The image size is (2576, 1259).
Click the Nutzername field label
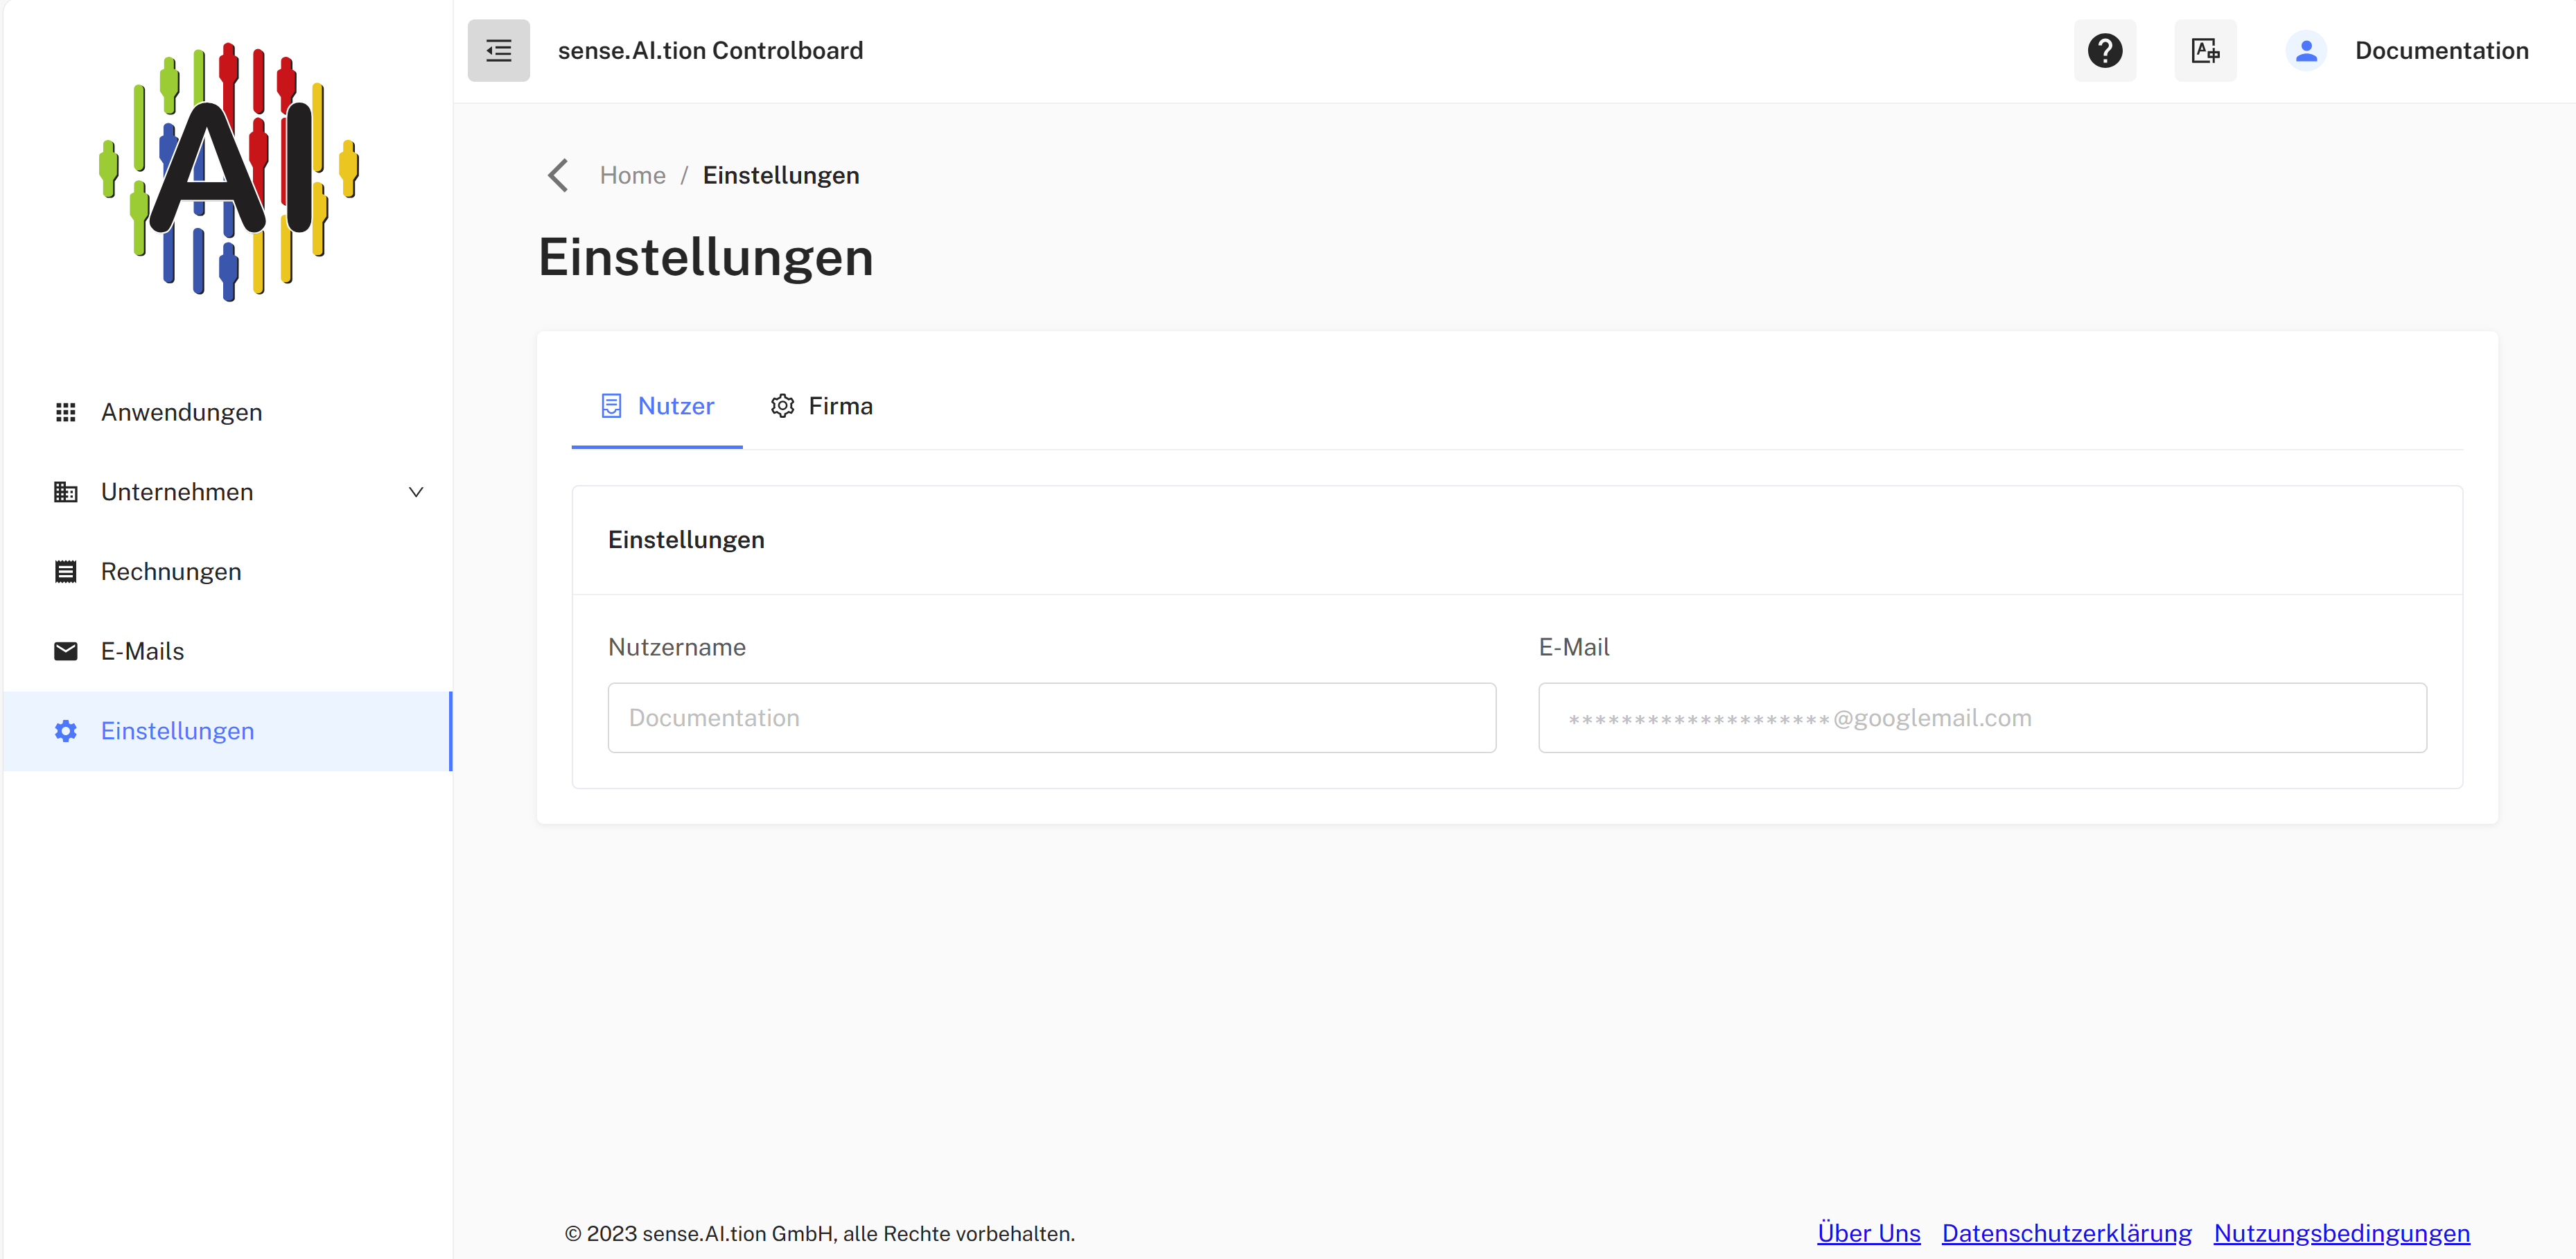coord(676,647)
